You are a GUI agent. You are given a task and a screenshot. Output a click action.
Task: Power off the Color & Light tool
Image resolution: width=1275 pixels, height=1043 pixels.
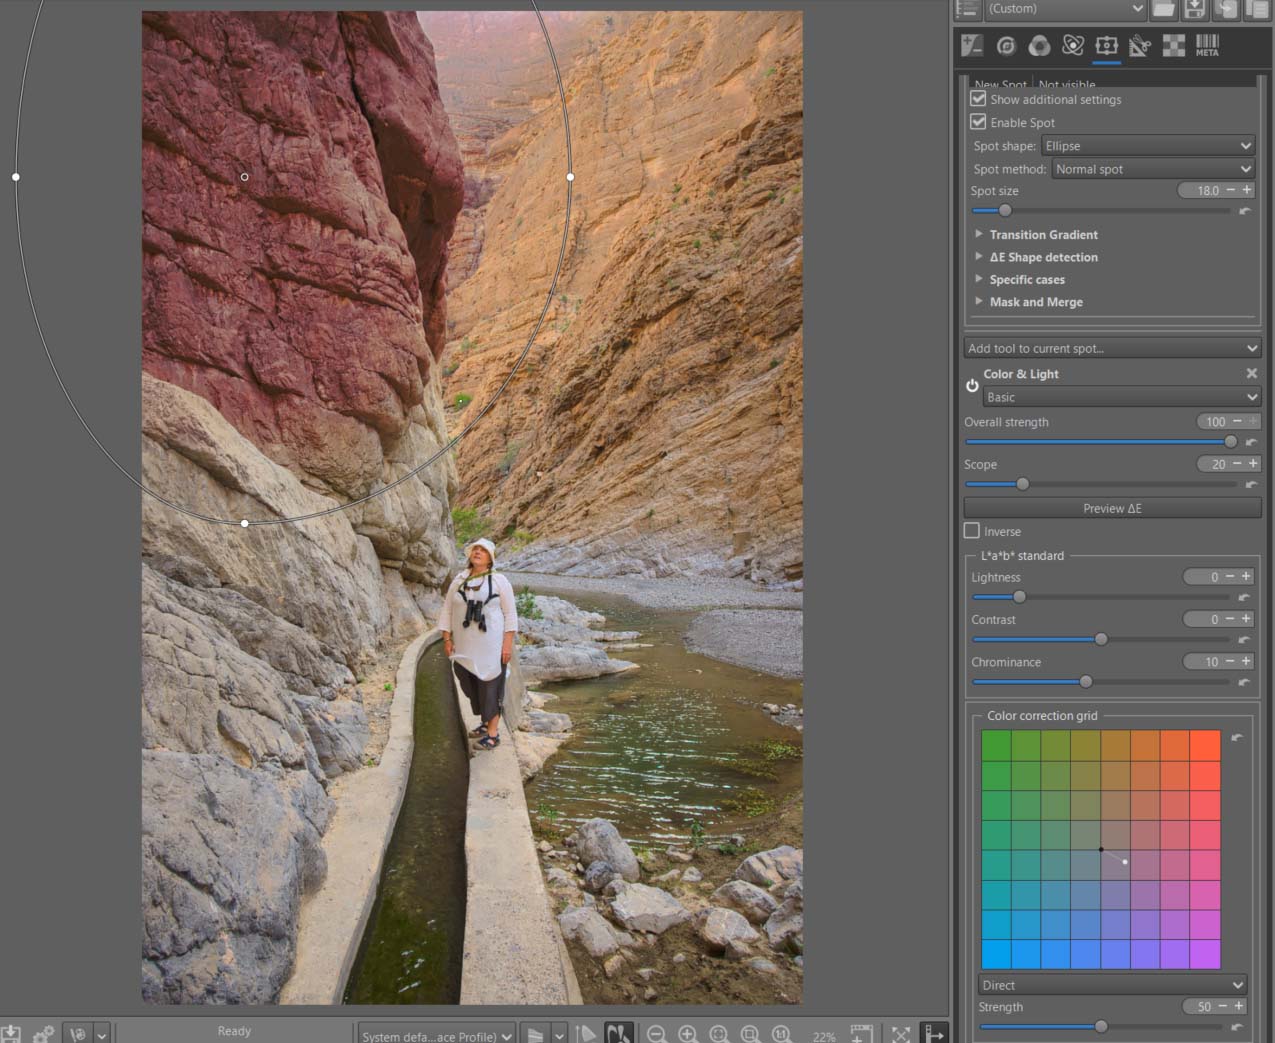[972, 385]
